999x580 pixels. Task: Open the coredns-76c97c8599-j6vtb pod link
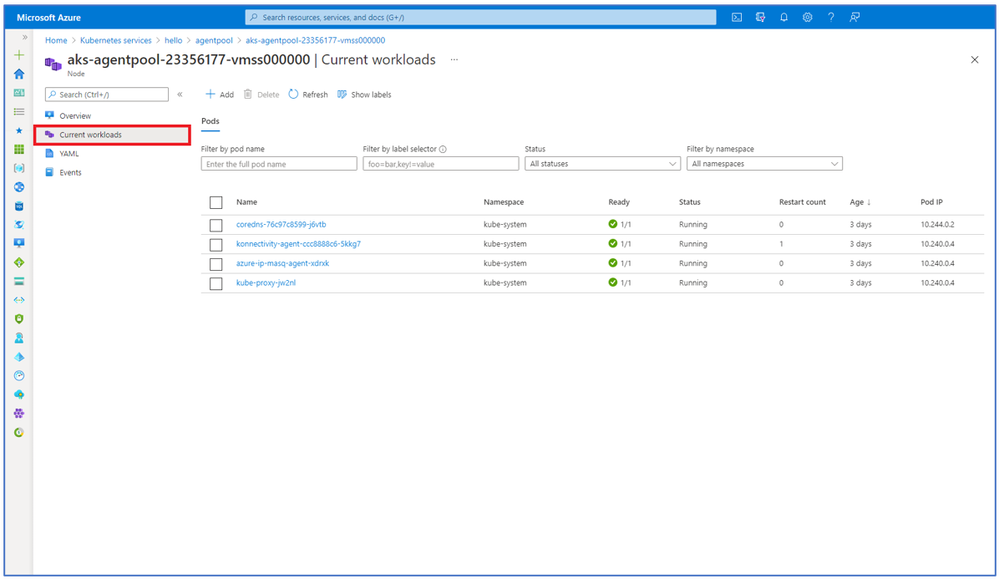pos(281,224)
